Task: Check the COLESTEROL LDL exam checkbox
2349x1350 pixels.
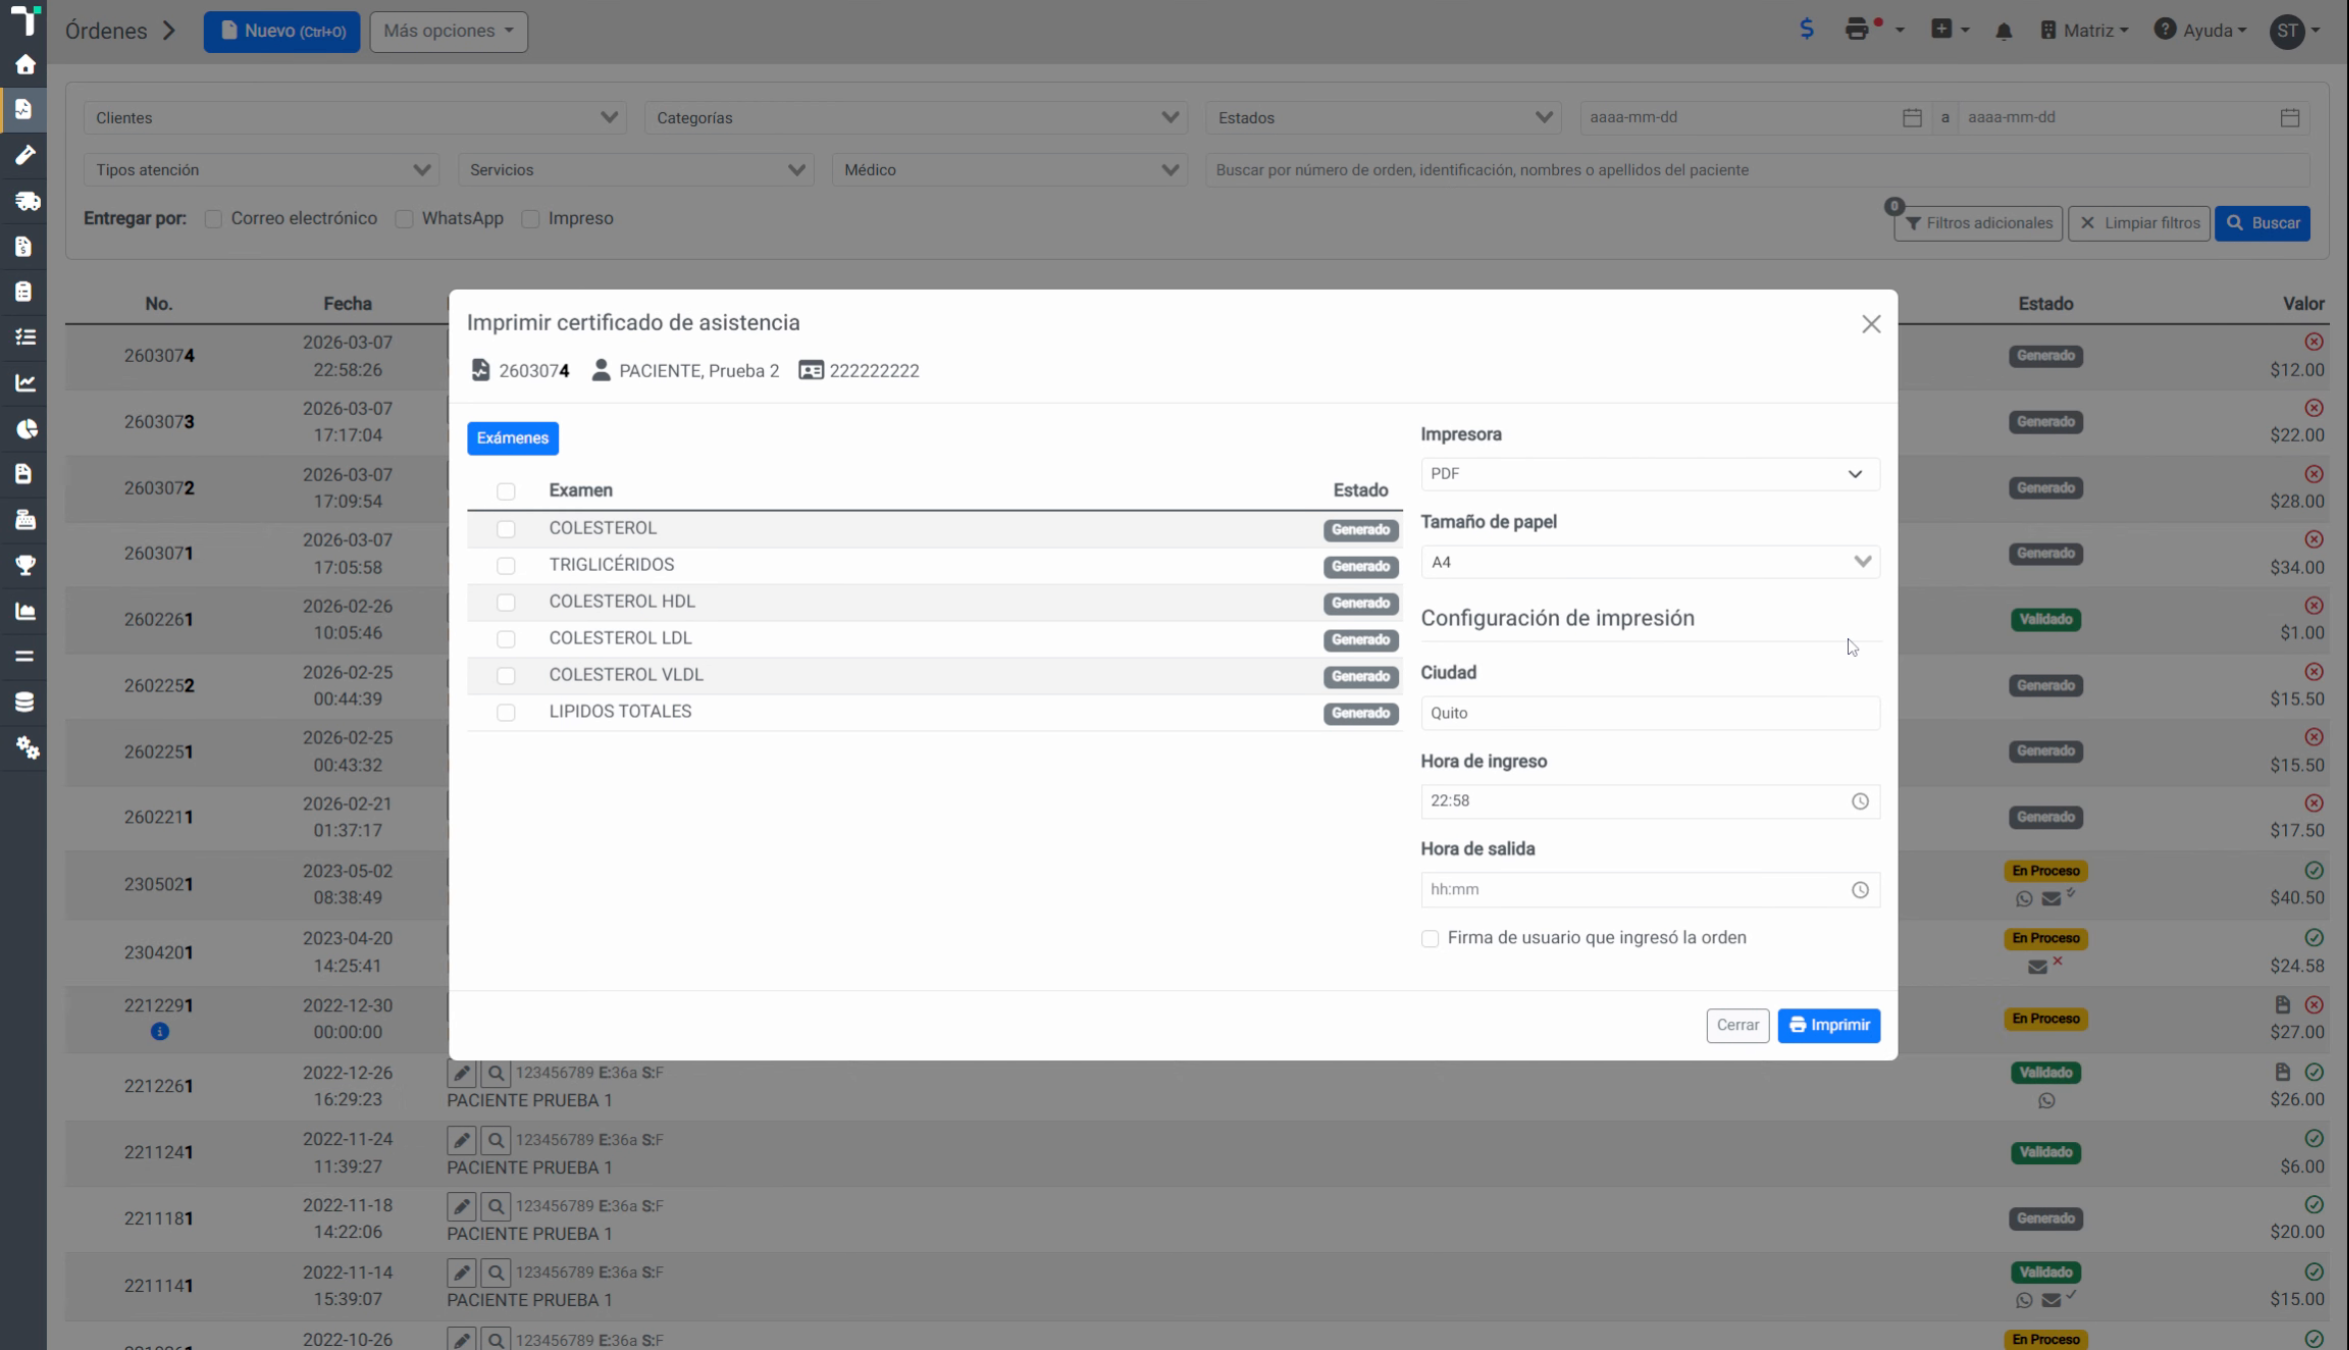Action: [x=506, y=639]
